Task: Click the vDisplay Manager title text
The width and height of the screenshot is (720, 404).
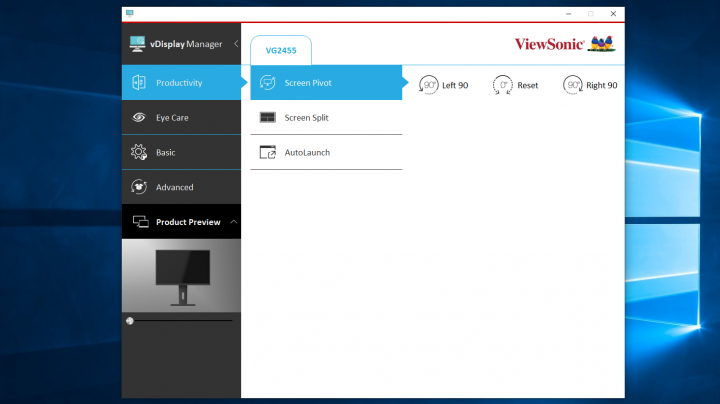Action: tap(186, 44)
